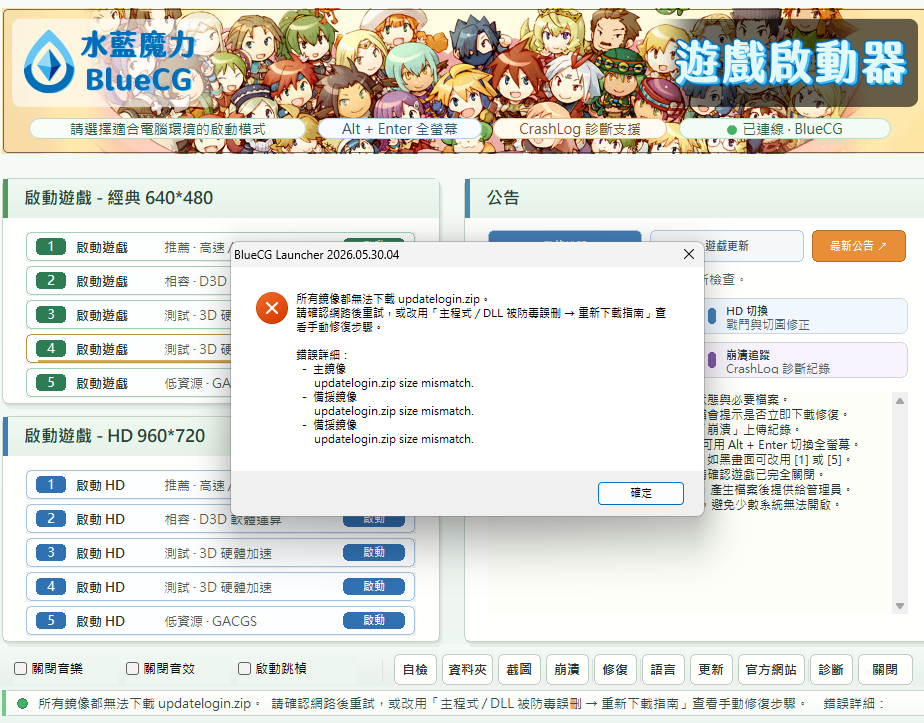Click number badge 4 in classic list
Viewport: 924px width, 723px height.
(51, 348)
